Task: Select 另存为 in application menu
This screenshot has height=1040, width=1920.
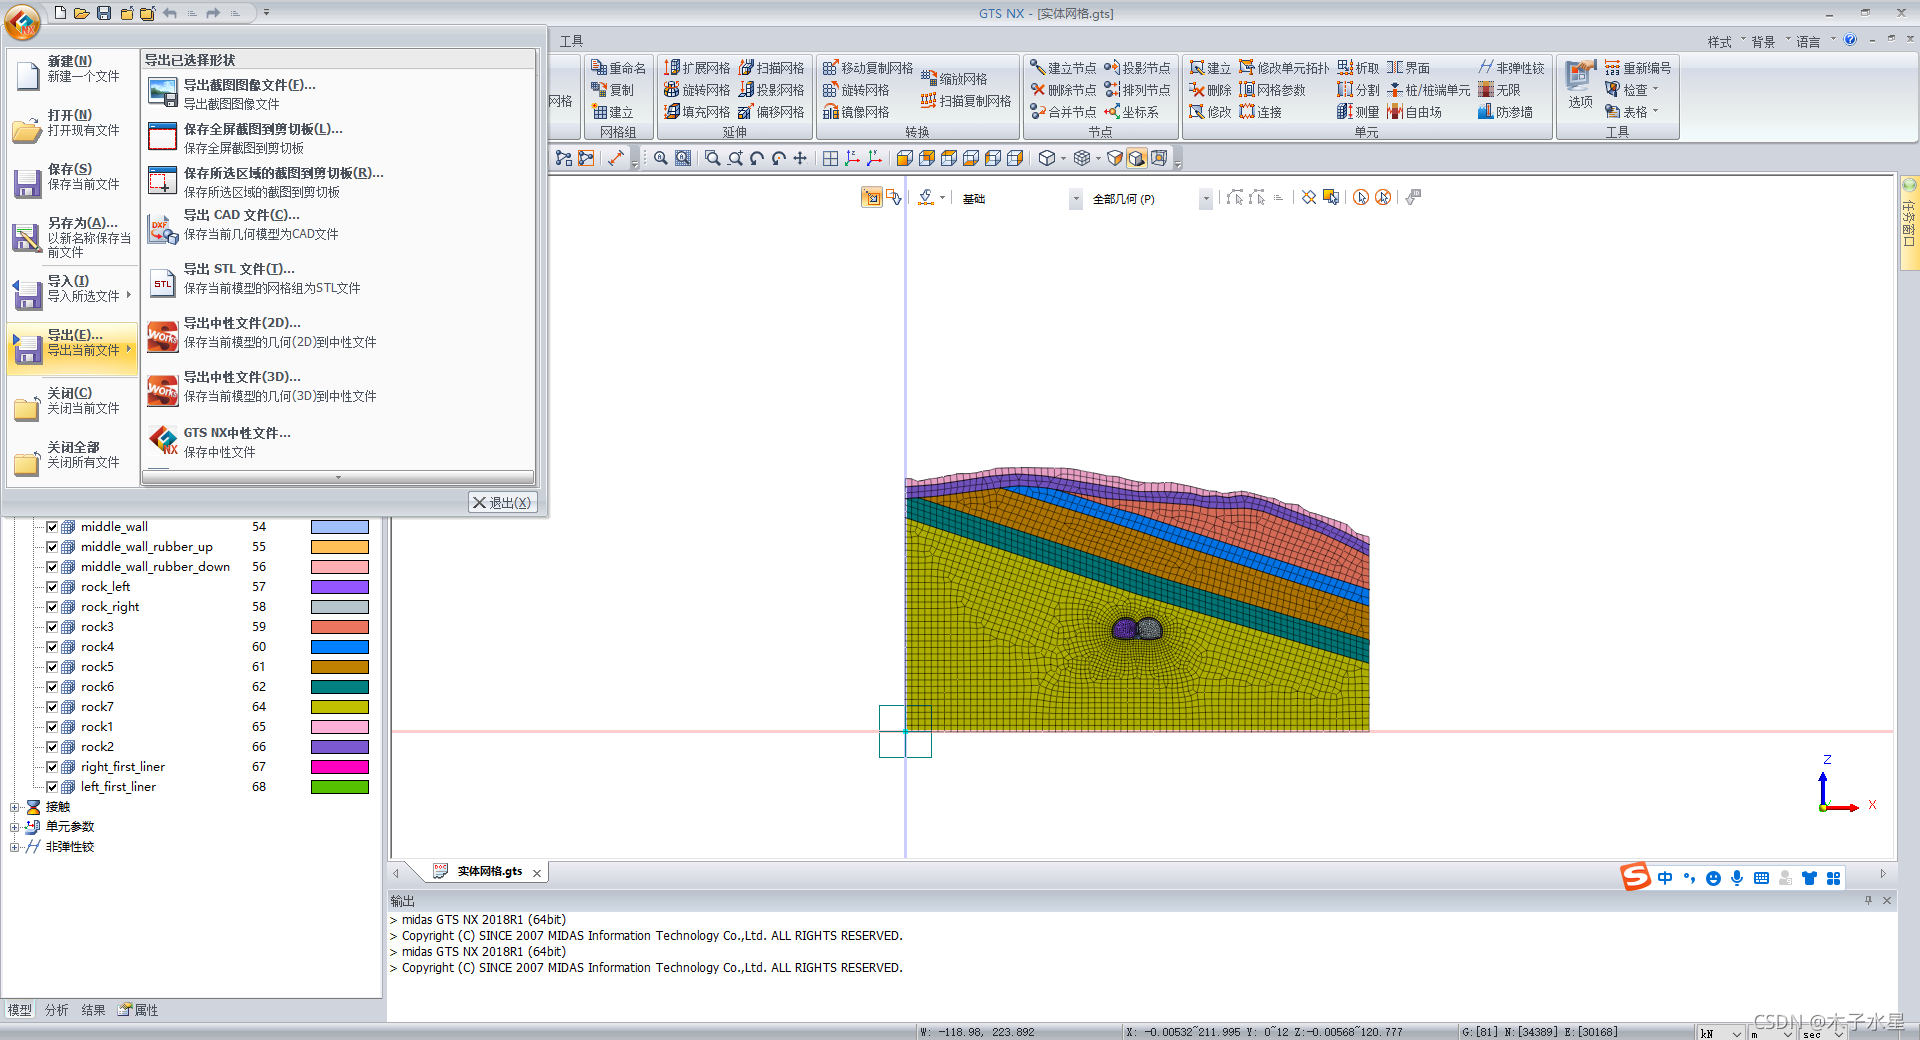Action: tap(72, 237)
